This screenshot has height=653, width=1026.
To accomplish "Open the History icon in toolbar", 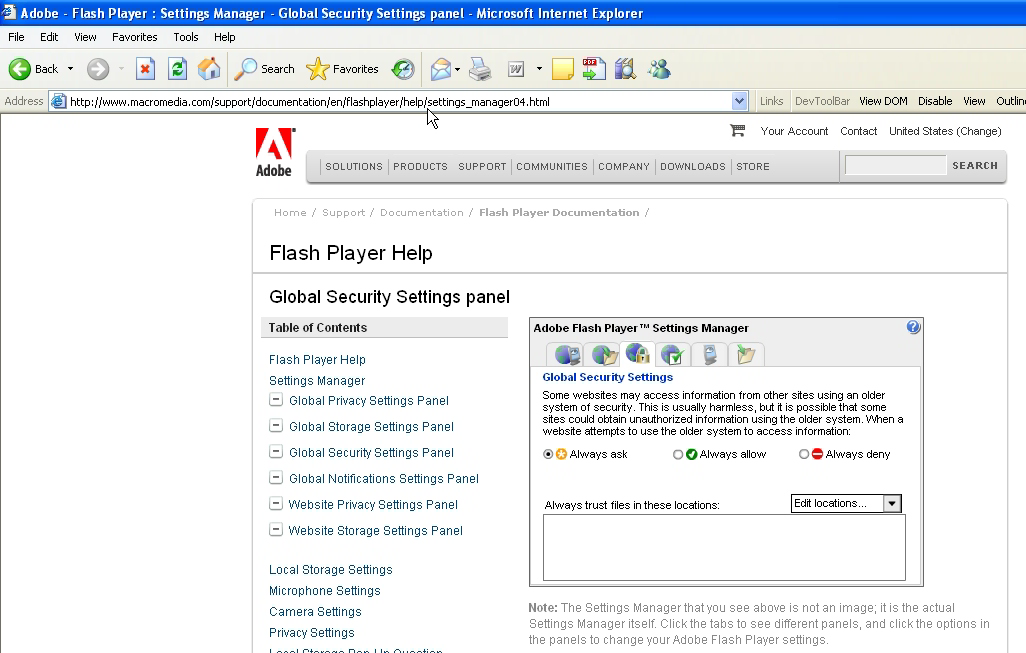I will click(403, 69).
